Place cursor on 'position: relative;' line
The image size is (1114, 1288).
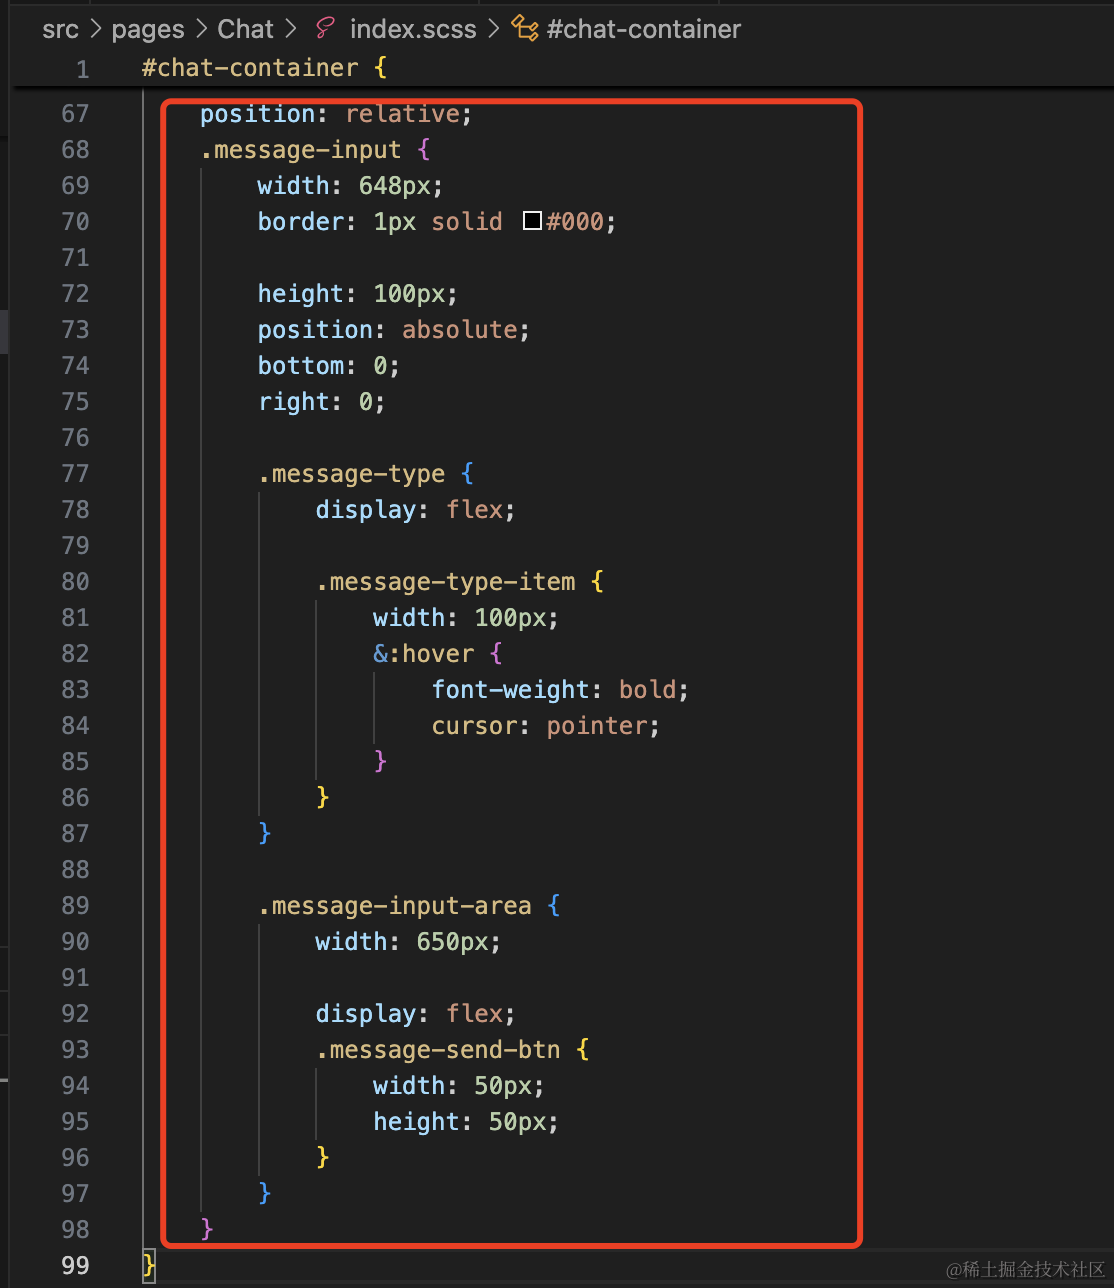[x=336, y=114]
